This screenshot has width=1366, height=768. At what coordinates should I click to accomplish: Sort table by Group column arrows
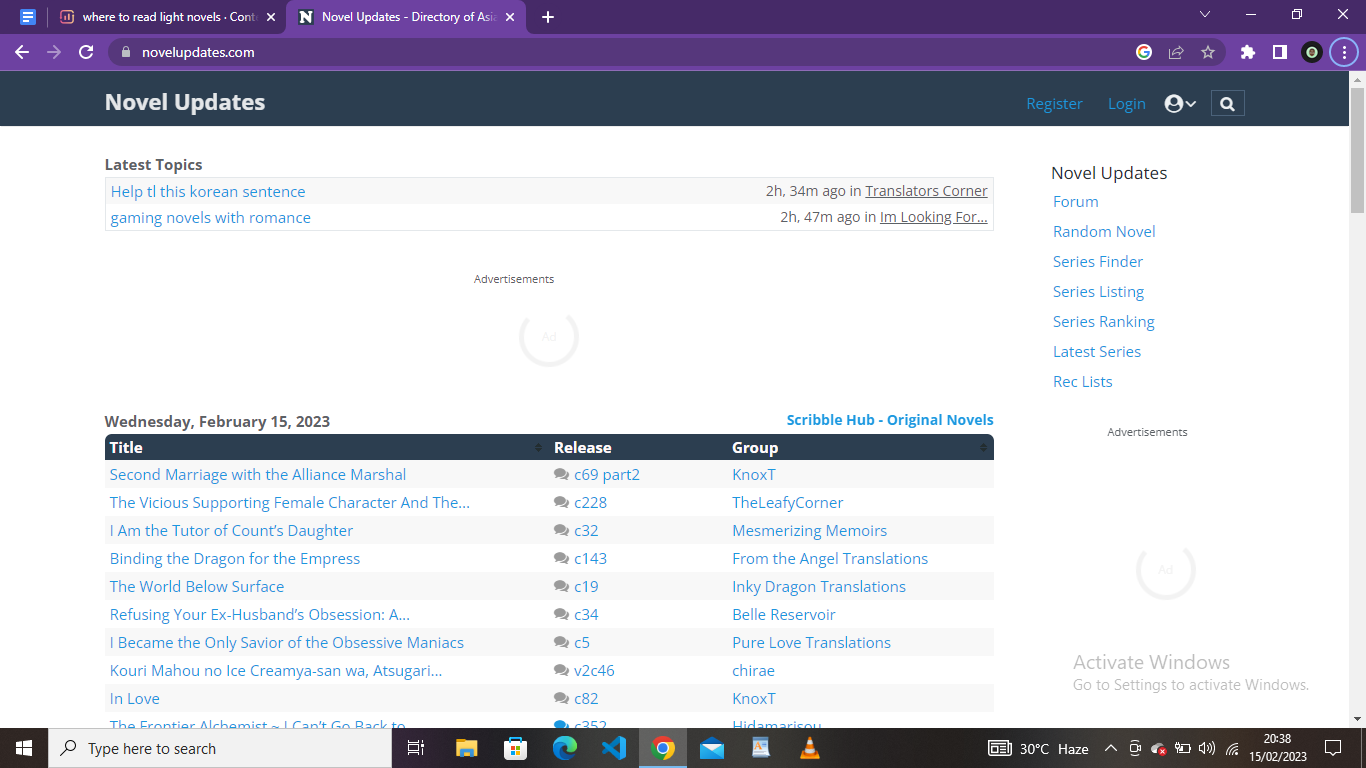pyautogui.click(x=983, y=447)
